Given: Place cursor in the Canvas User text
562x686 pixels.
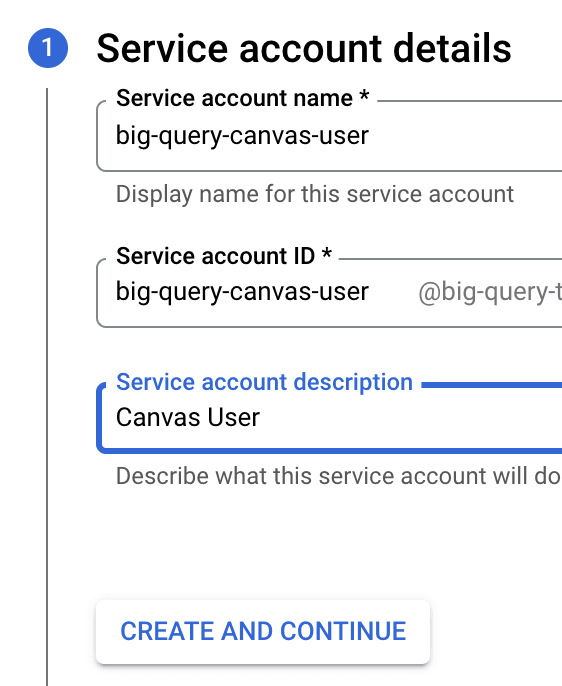Looking at the screenshot, I should [x=188, y=417].
